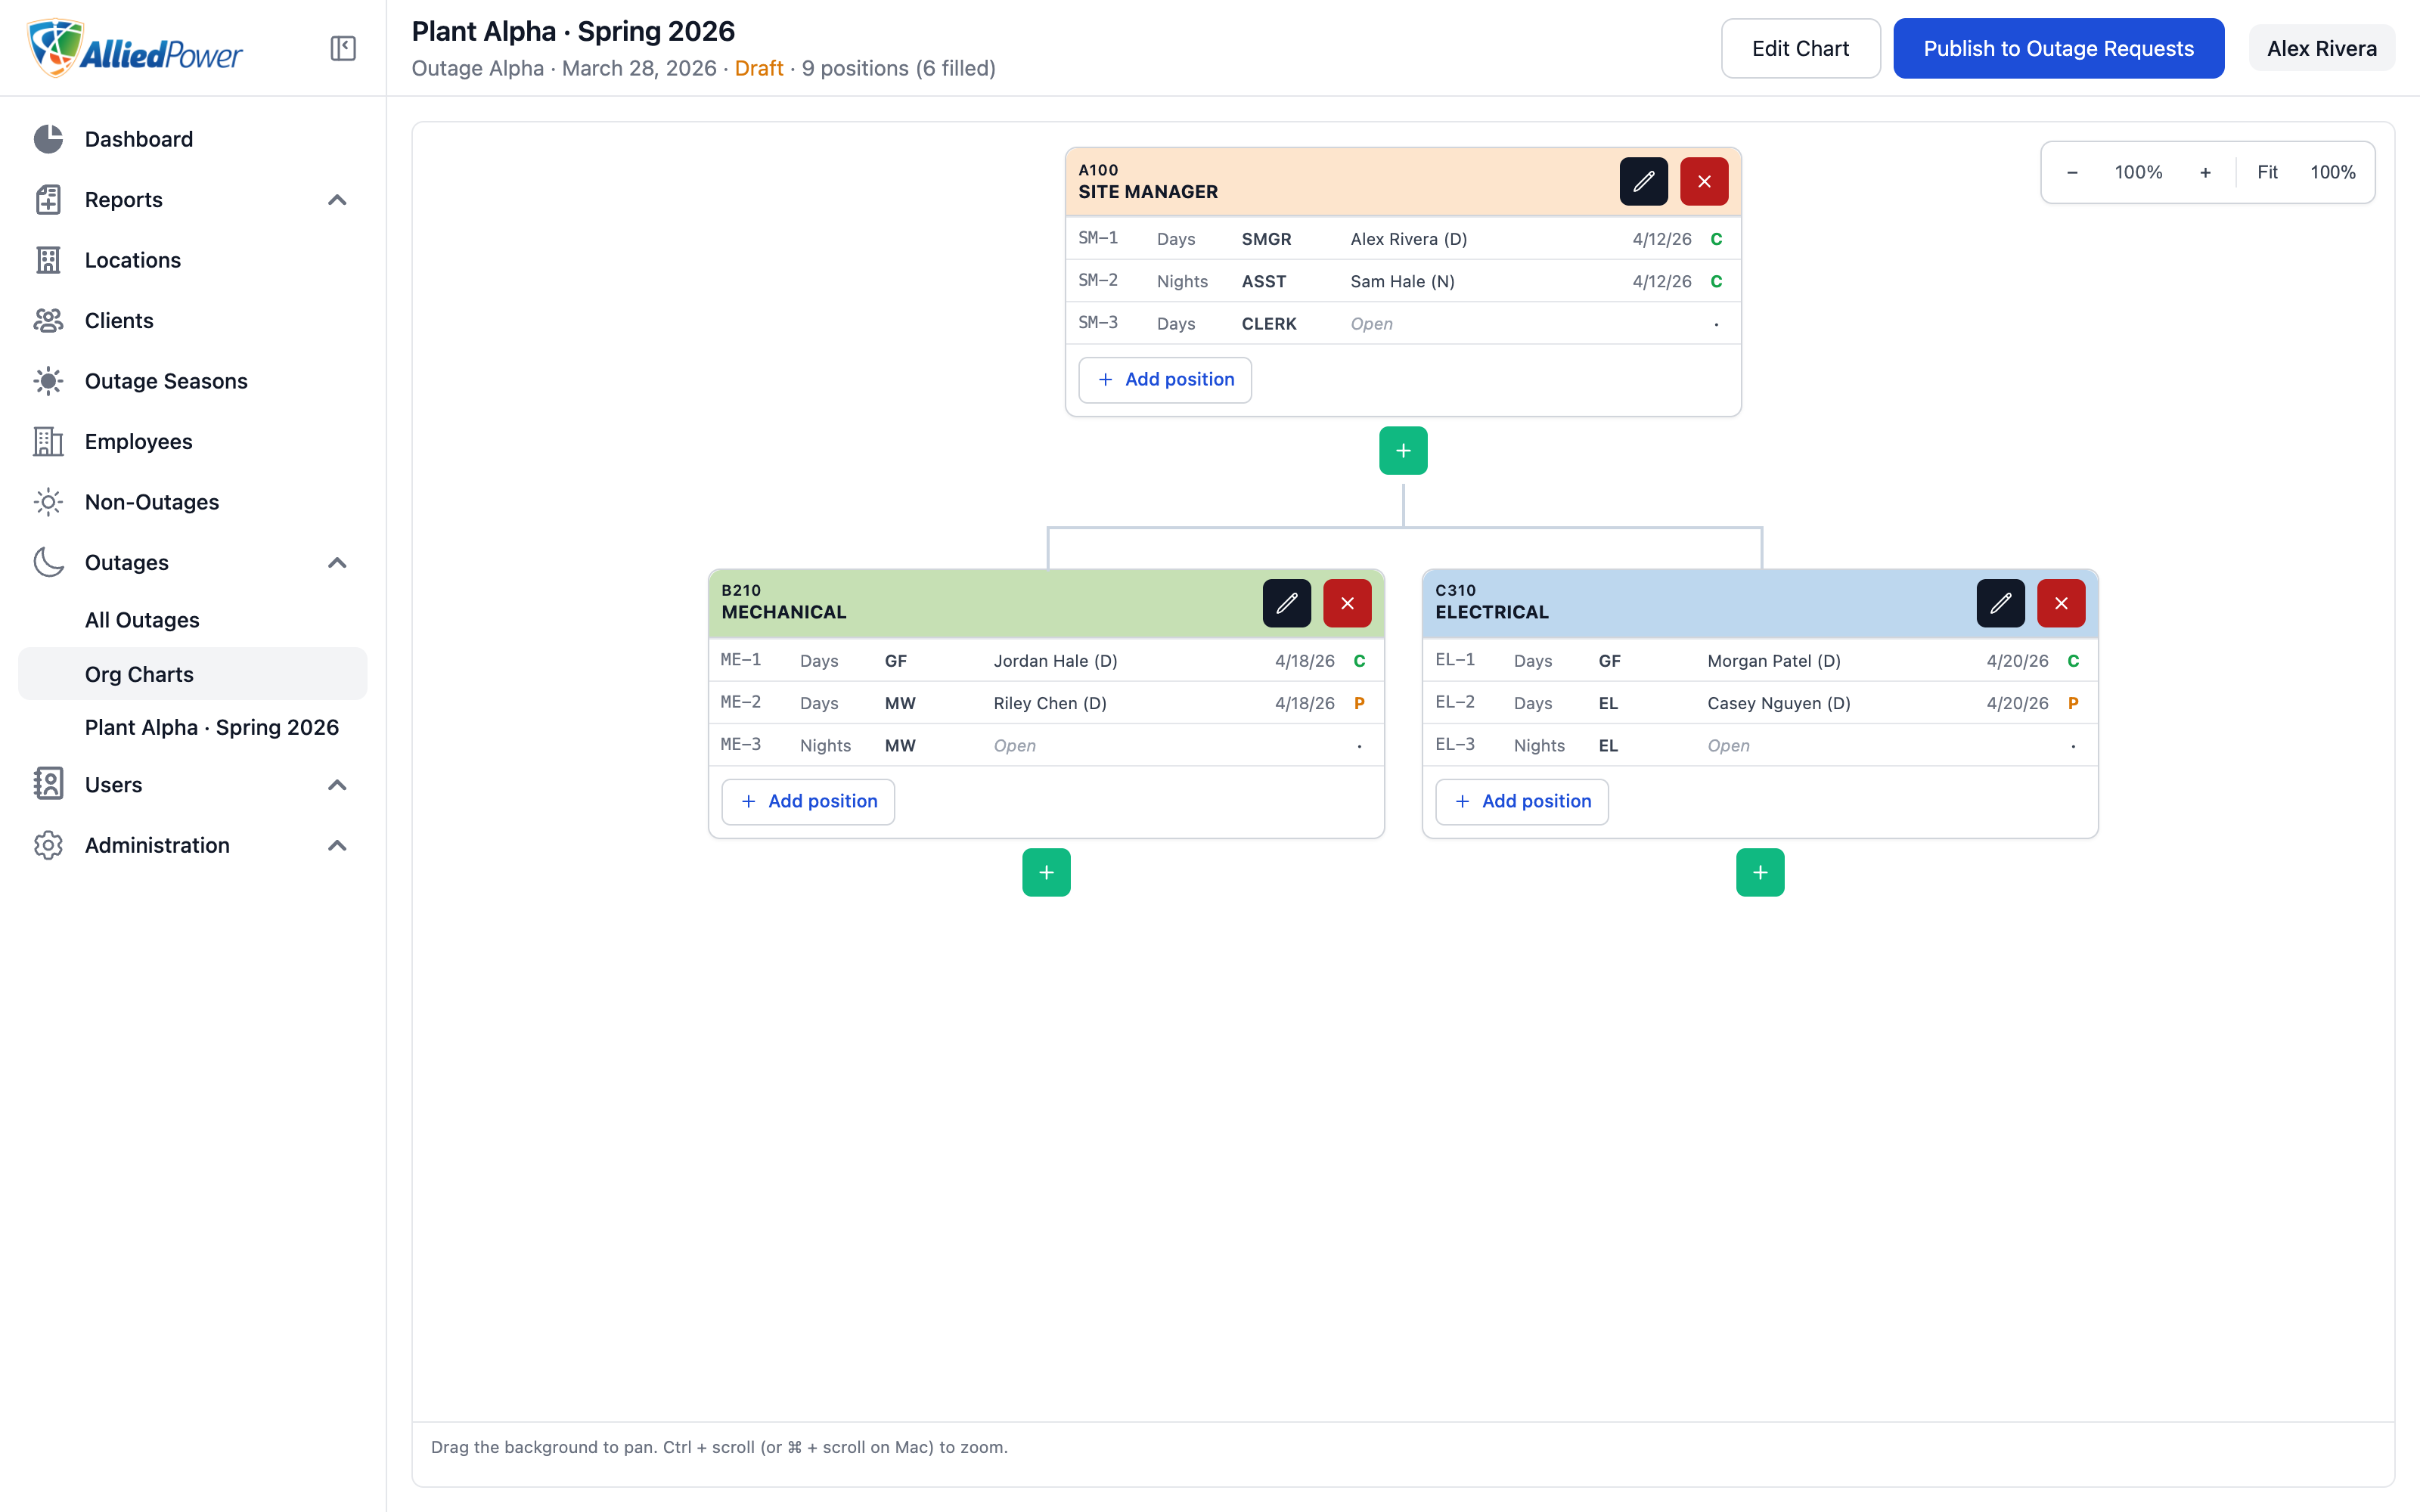Open Alex Rivera user menu

pos(2321,48)
